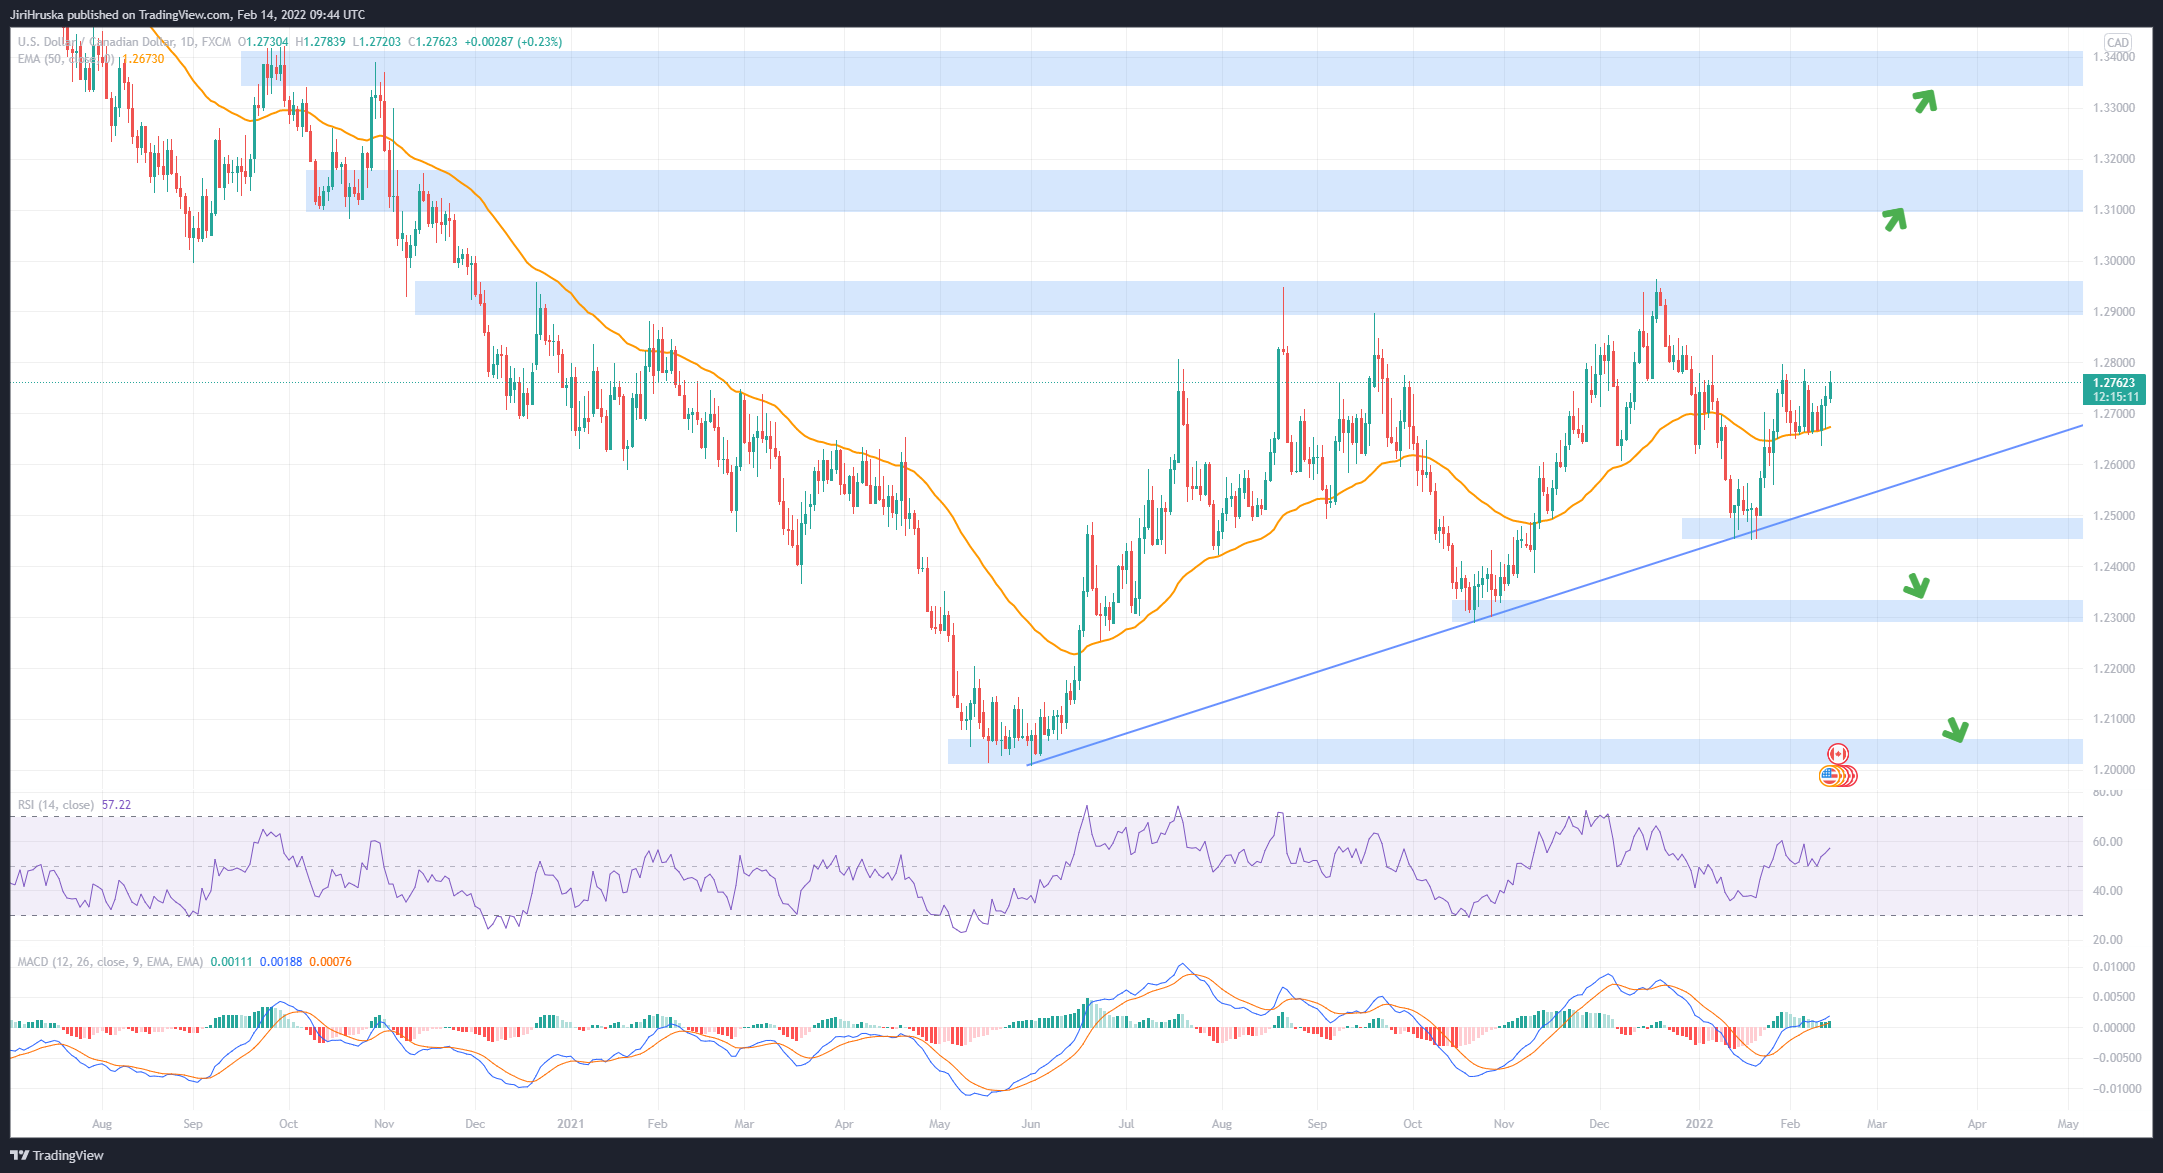Viewport: 2163px width, 1173px height.
Task: Click the countdown timer 12:15:11 on price axis
Action: (x=2114, y=397)
